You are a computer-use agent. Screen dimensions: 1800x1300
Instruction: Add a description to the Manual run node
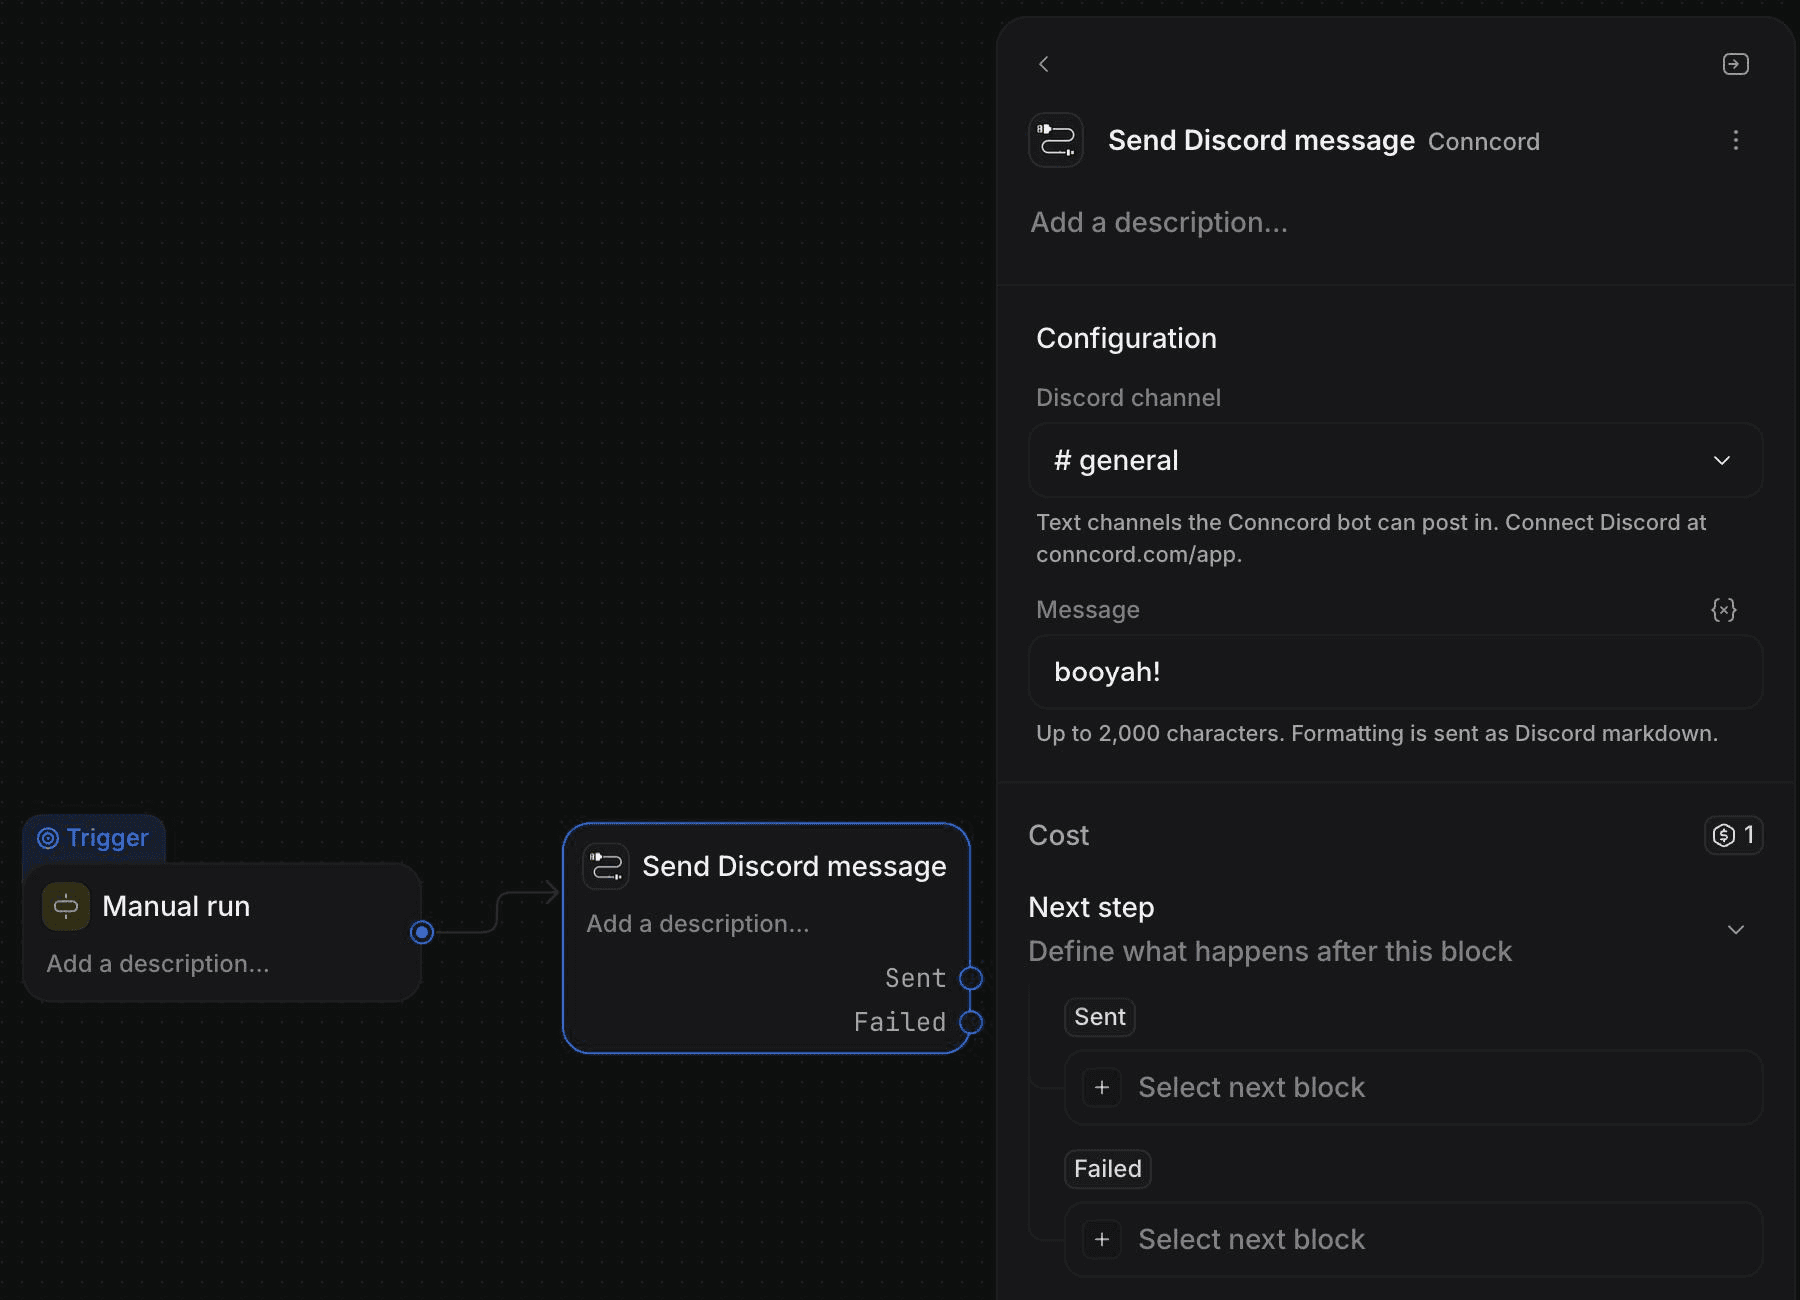point(158,964)
